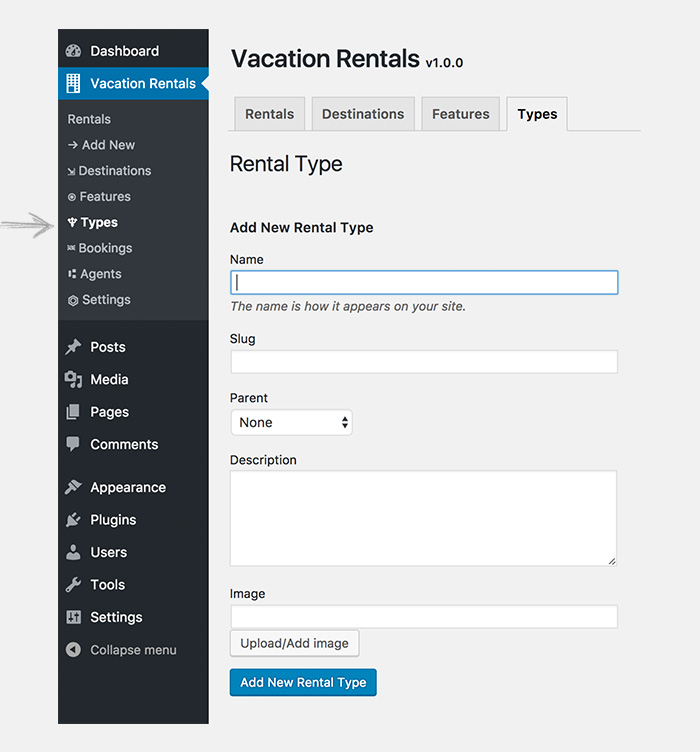Switch to the Destinations tab
This screenshot has height=752, width=700.
tap(363, 114)
